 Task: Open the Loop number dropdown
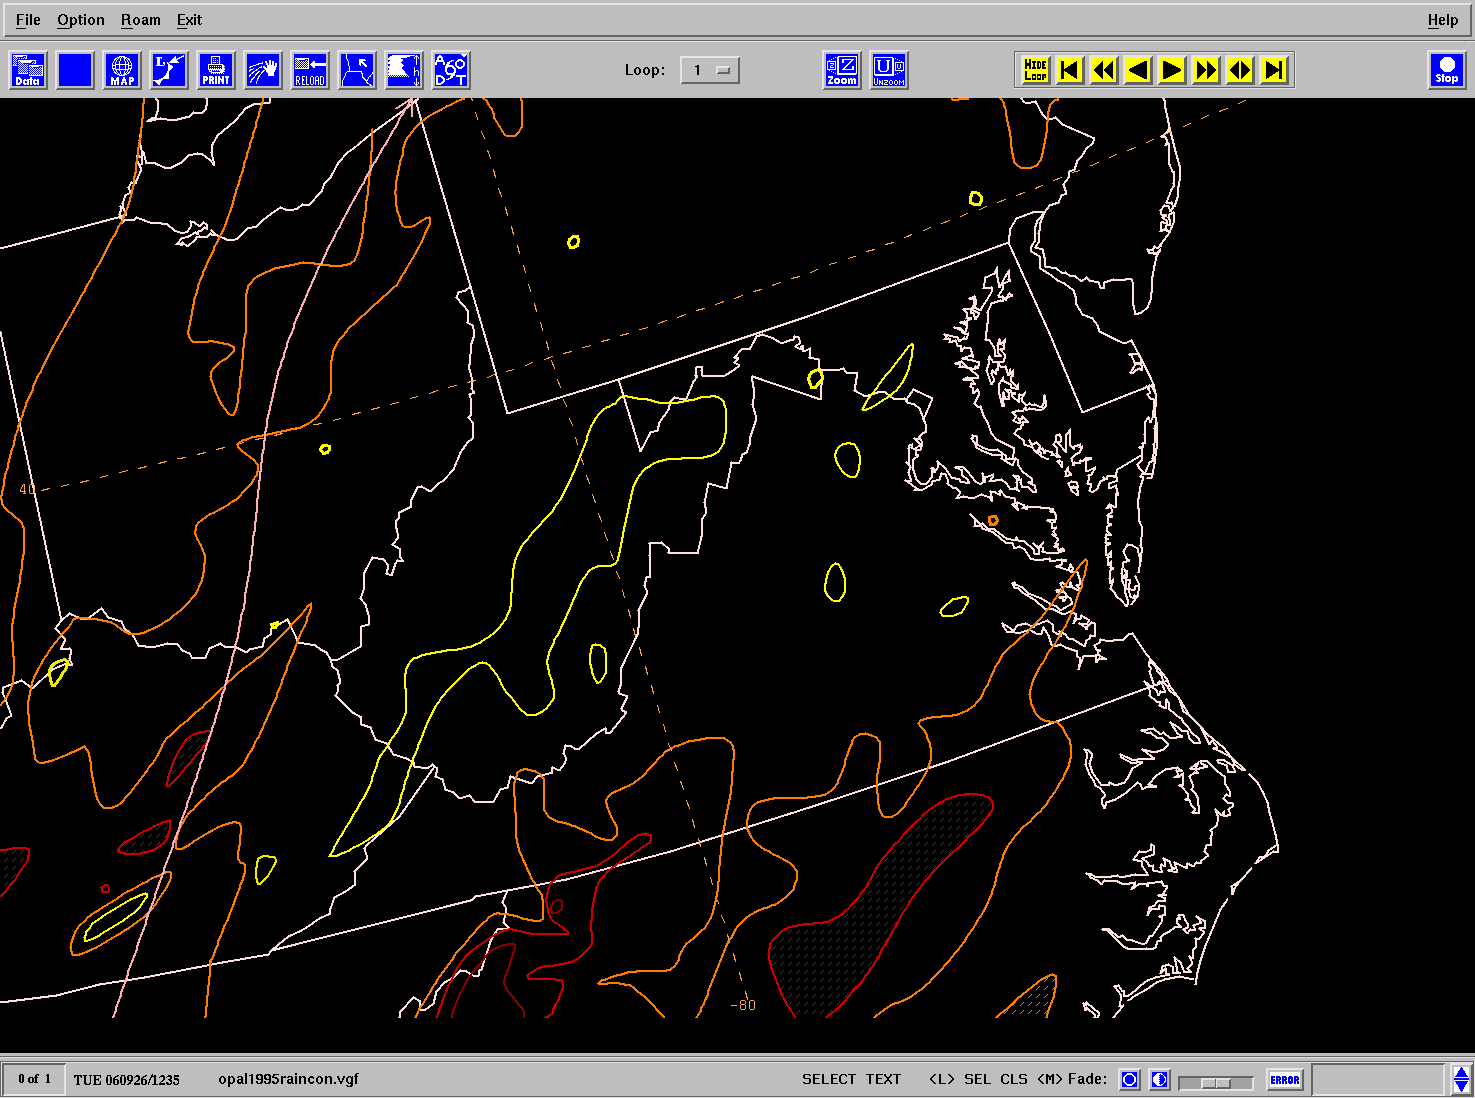point(710,70)
